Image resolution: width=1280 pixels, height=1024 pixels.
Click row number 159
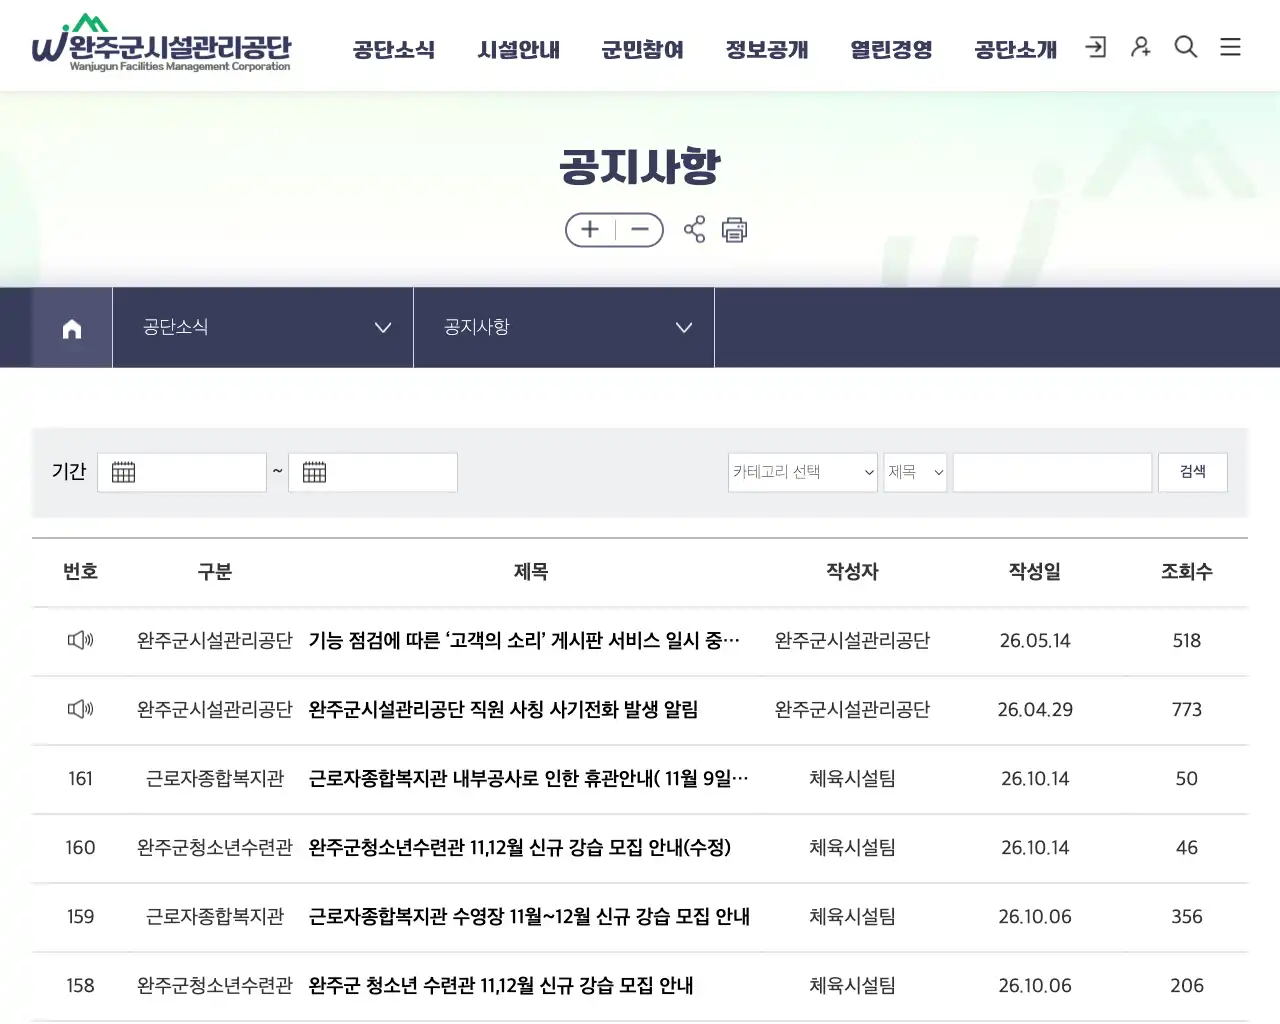(80, 916)
